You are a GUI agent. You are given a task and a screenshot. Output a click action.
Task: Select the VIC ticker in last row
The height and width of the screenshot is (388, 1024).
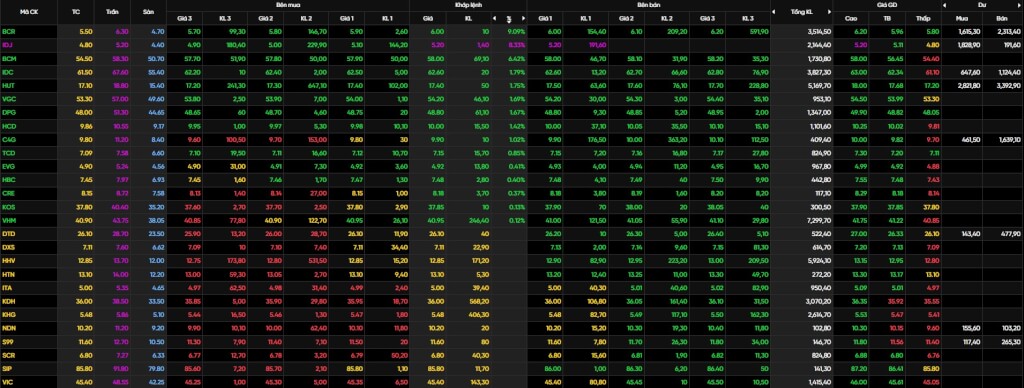8,381
